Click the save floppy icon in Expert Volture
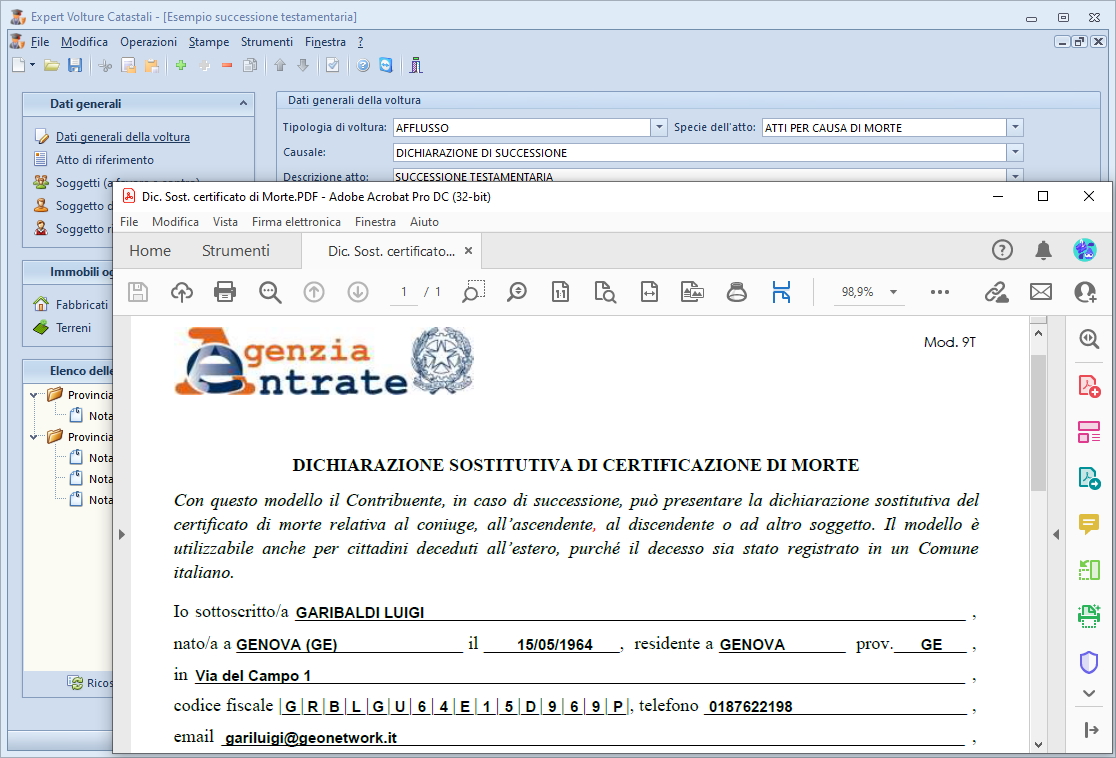The height and width of the screenshot is (758, 1116). pyautogui.click(x=75, y=65)
